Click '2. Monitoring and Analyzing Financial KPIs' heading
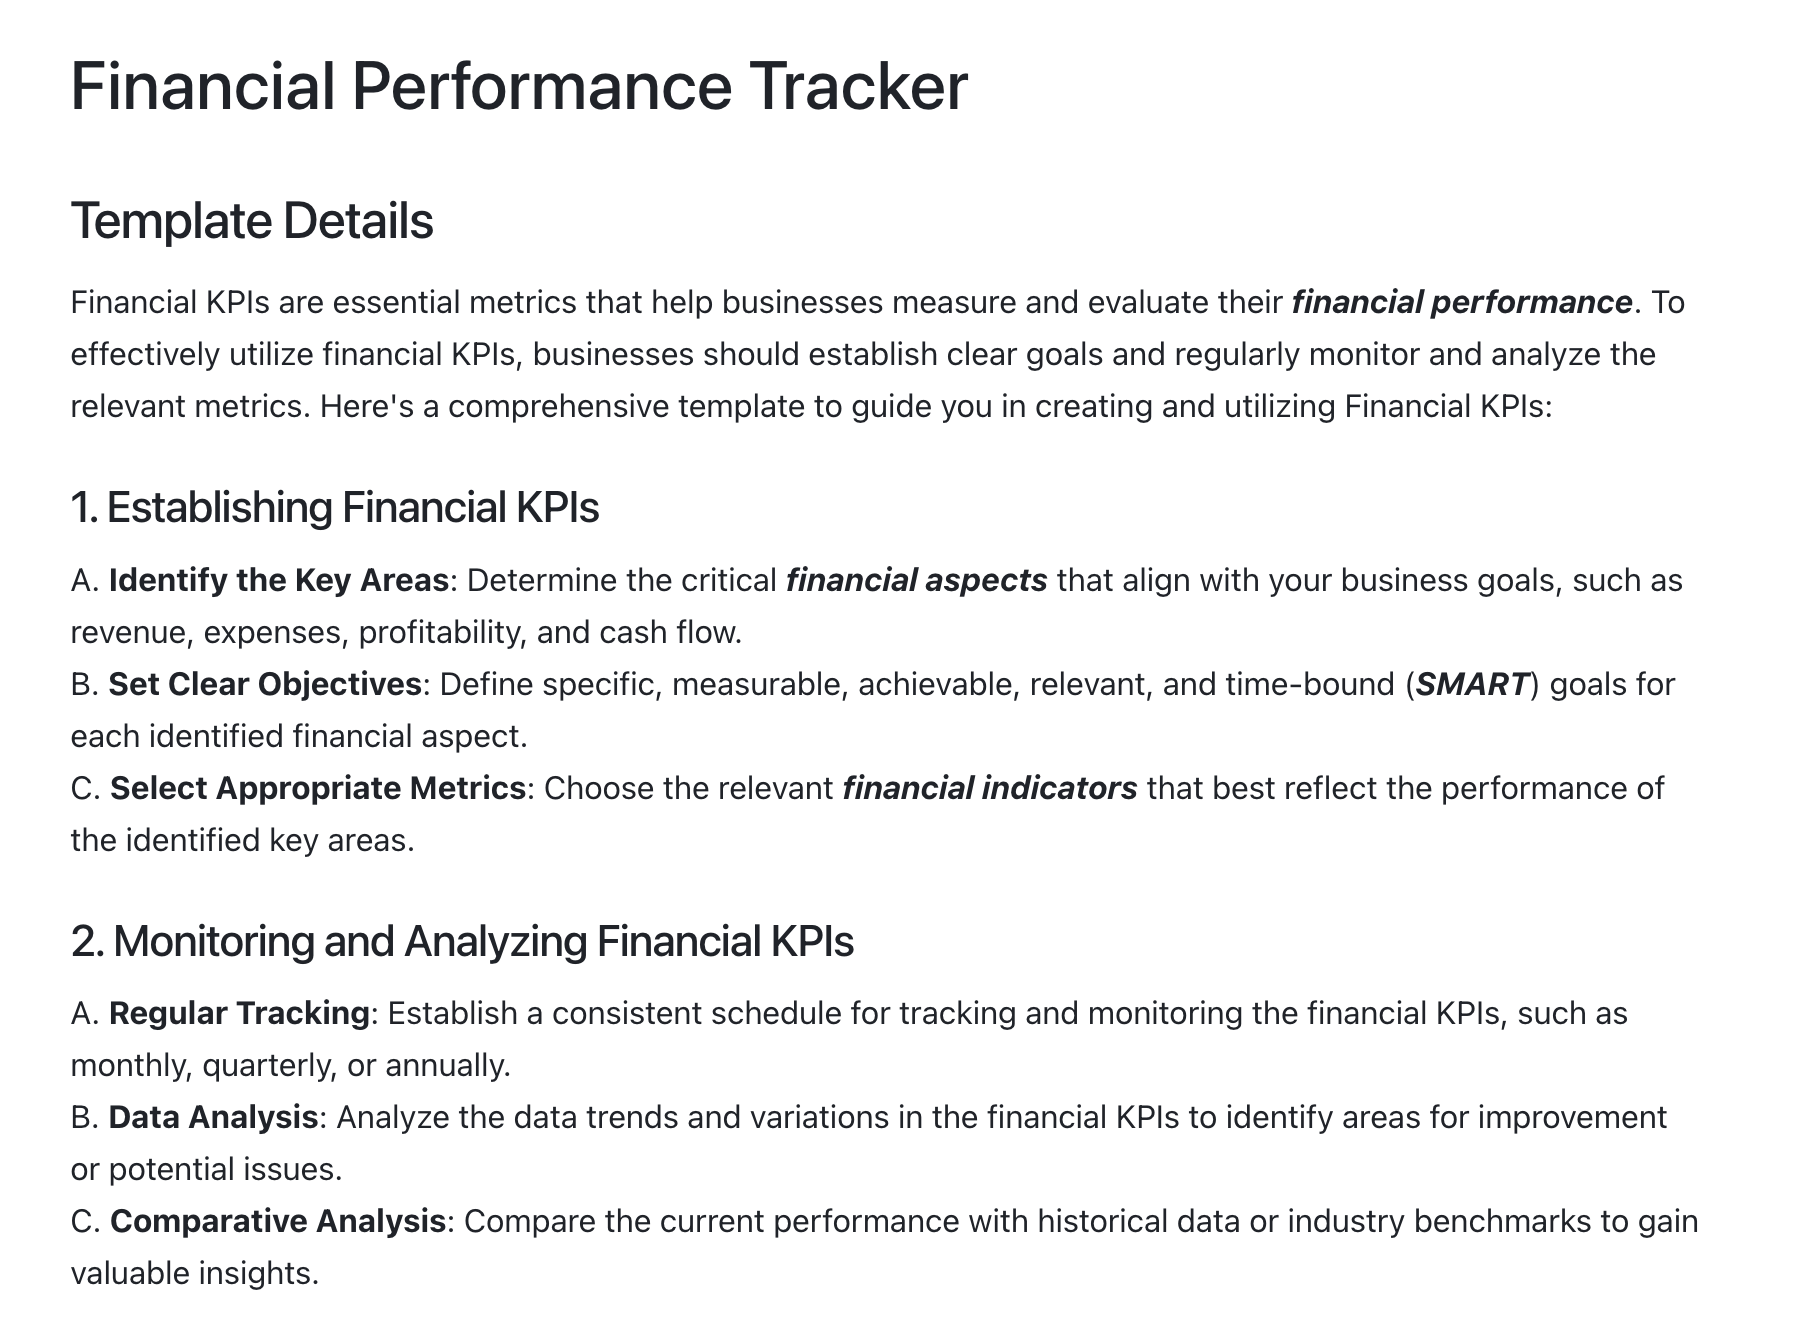The image size is (1806, 1320). click(462, 941)
